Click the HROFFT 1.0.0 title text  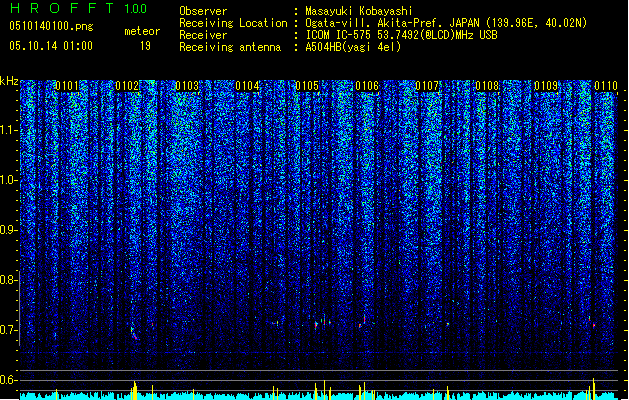point(79,8)
